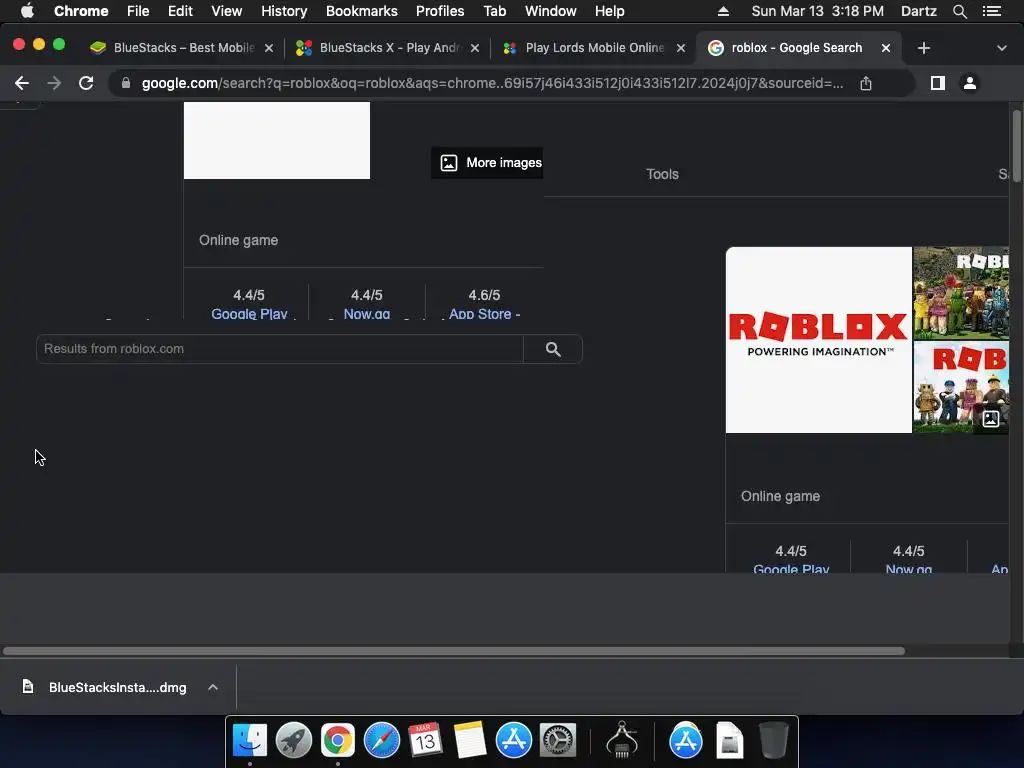Screen dimensions: 1024x768
Task: Reload the Google search page
Action: [86, 83]
